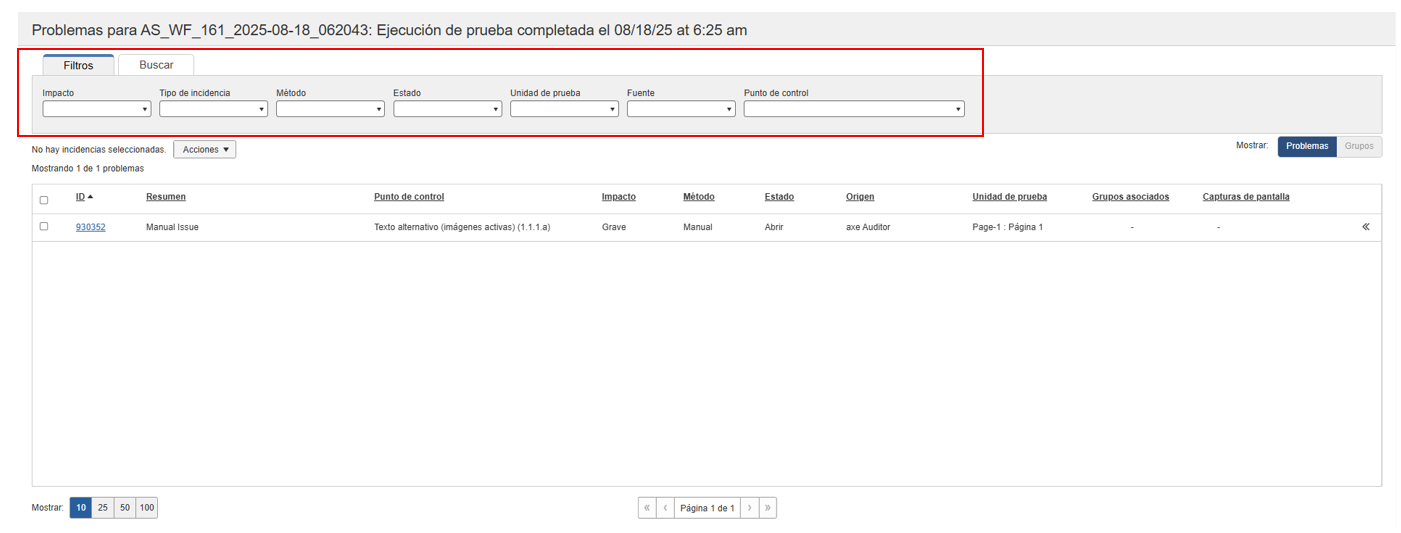Click the last page pagination arrow
The width and height of the screenshot is (1401, 533).
pyautogui.click(x=767, y=508)
